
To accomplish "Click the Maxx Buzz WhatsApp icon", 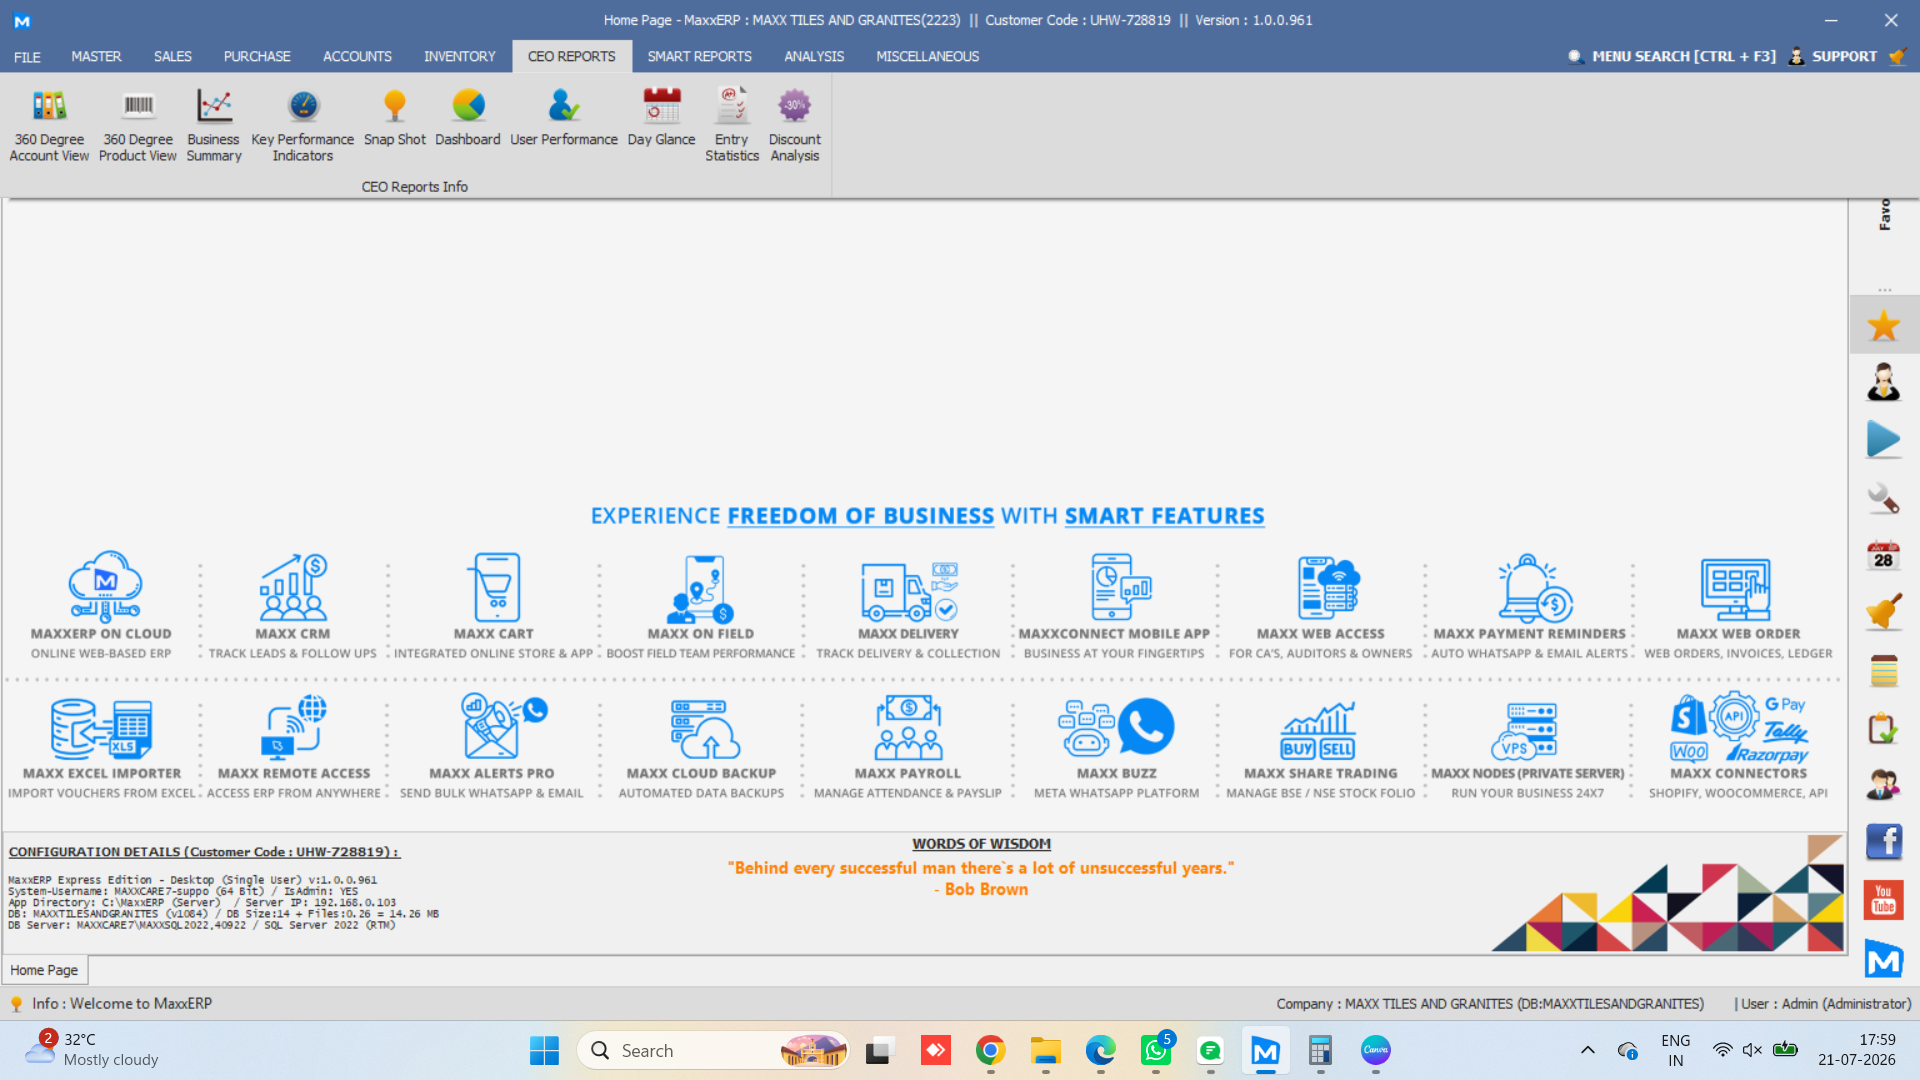I will pos(1116,727).
